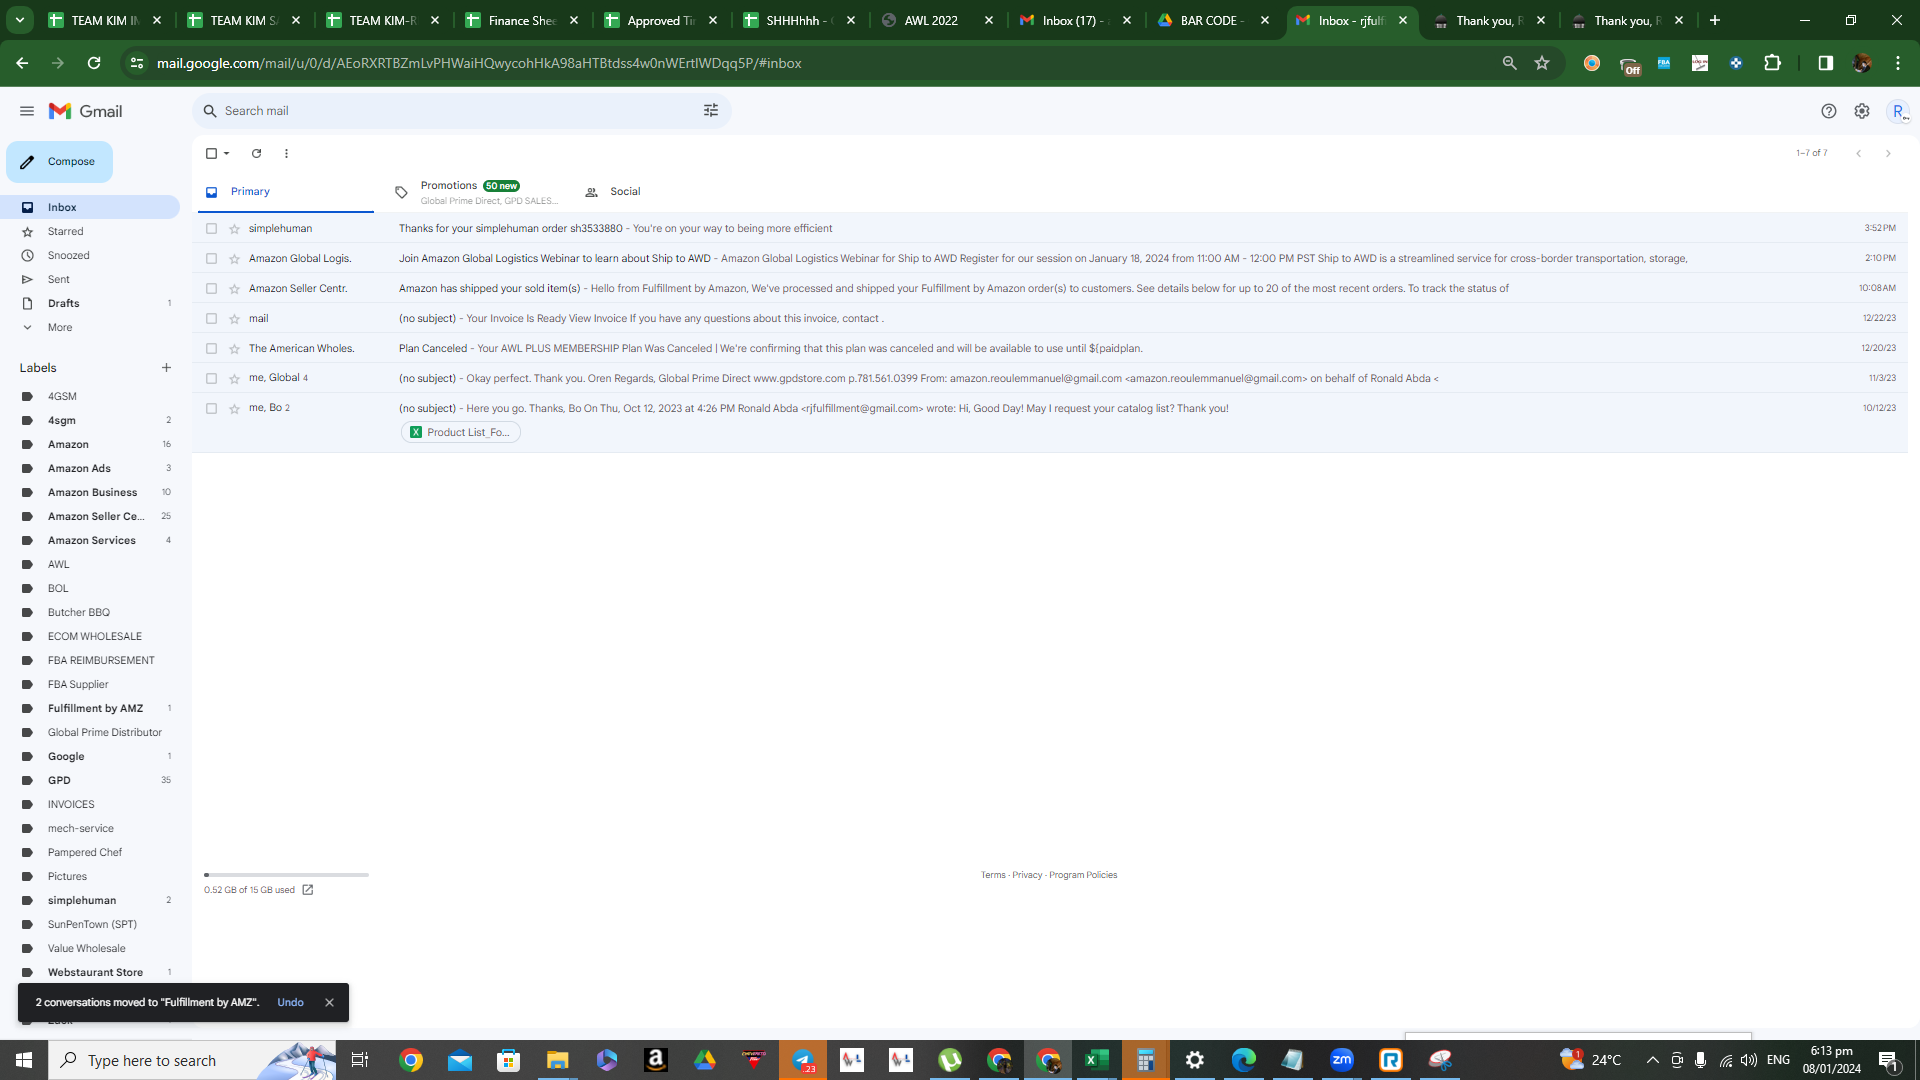The image size is (1920, 1080).
Task: Select checkbox for Amazon Seller Central email
Action: [211, 289]
